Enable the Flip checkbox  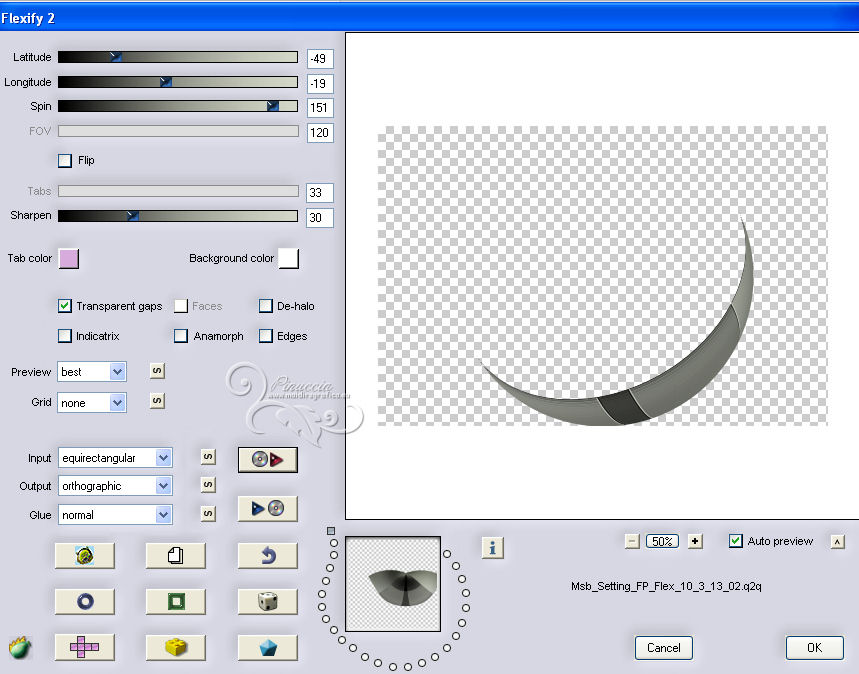point(65,161)
